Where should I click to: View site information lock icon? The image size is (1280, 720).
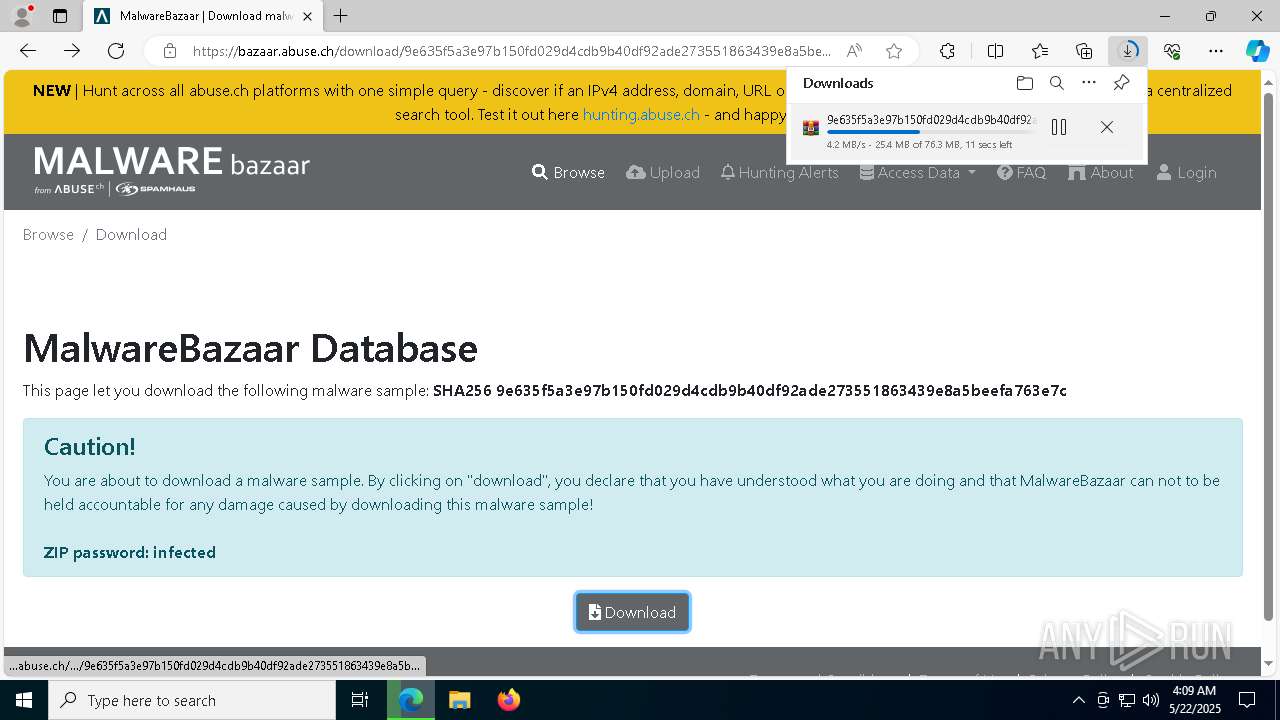[170, 51]
